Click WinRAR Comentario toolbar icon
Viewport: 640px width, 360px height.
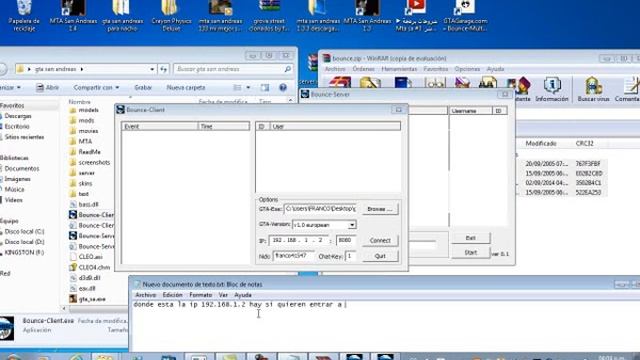(x=629, y=89)
